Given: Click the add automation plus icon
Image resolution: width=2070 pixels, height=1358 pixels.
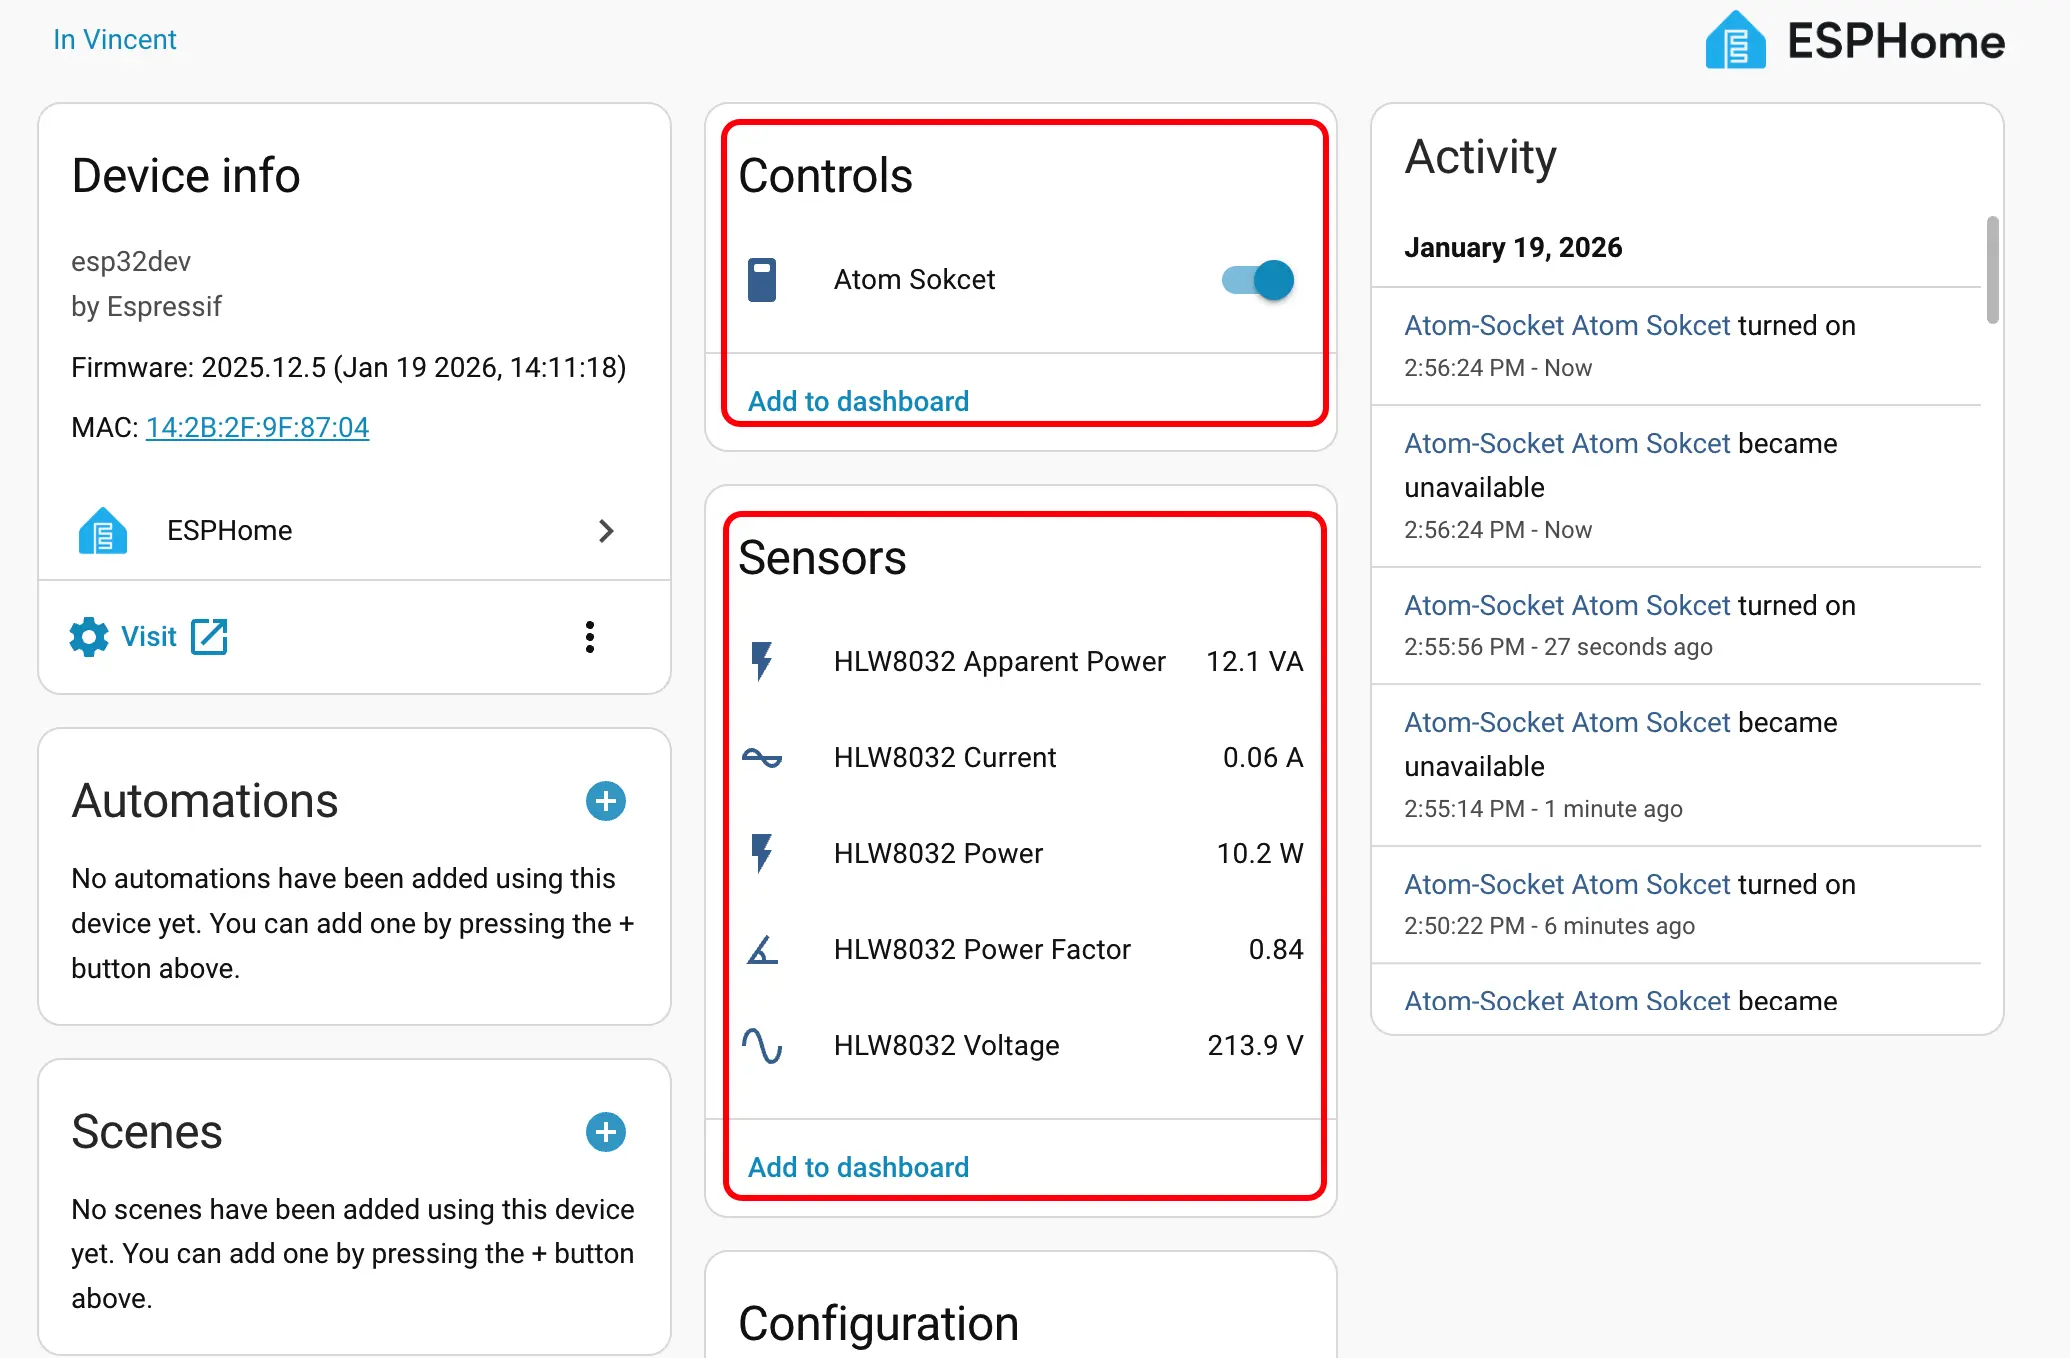Looking at the screenshot, I should (605, 801).
